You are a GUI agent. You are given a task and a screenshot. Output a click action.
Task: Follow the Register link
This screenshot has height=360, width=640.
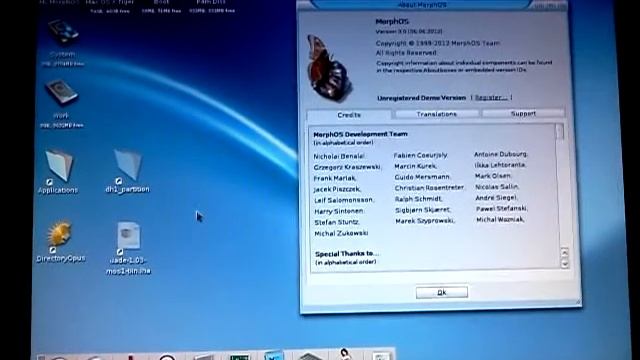[491, 98]
